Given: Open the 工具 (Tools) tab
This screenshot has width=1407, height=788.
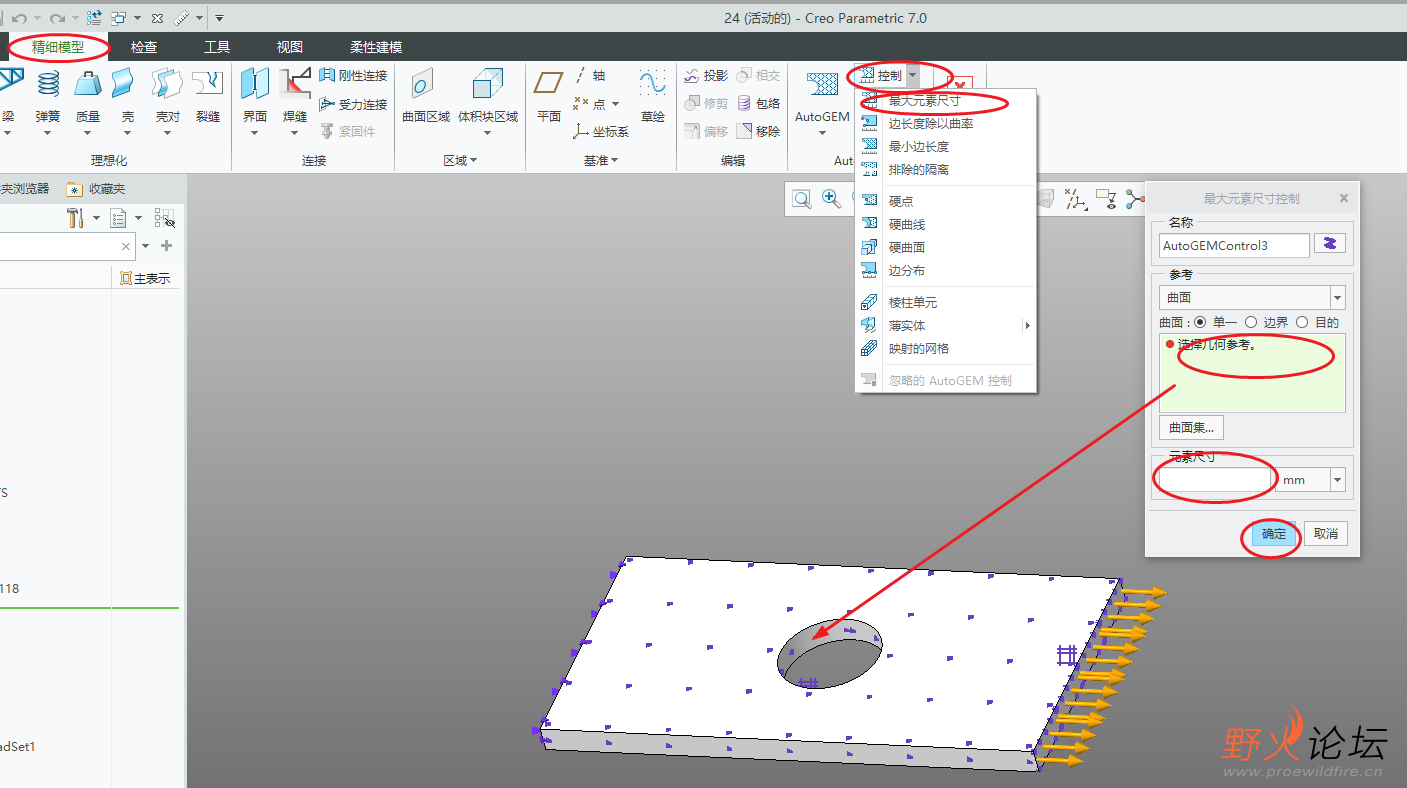Looking at the screenshot, I should 217,47.
